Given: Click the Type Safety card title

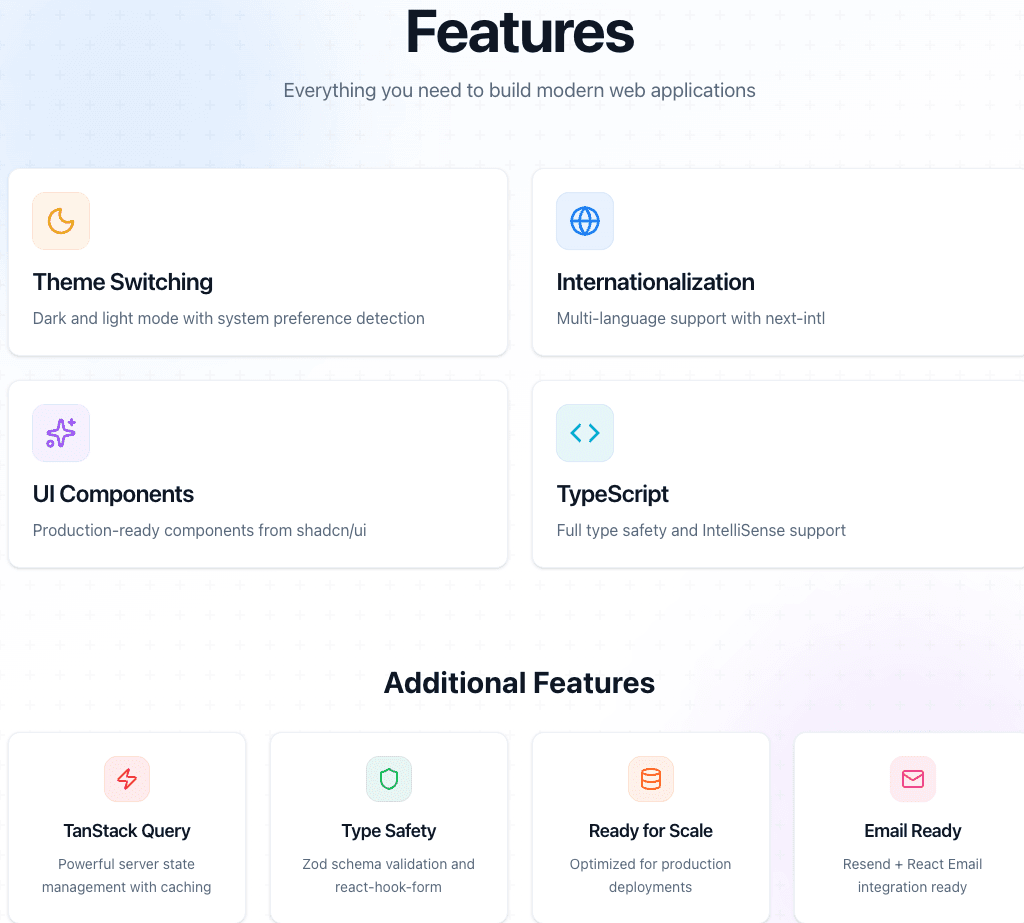Looking at the screenshot, I should (389, 831).
